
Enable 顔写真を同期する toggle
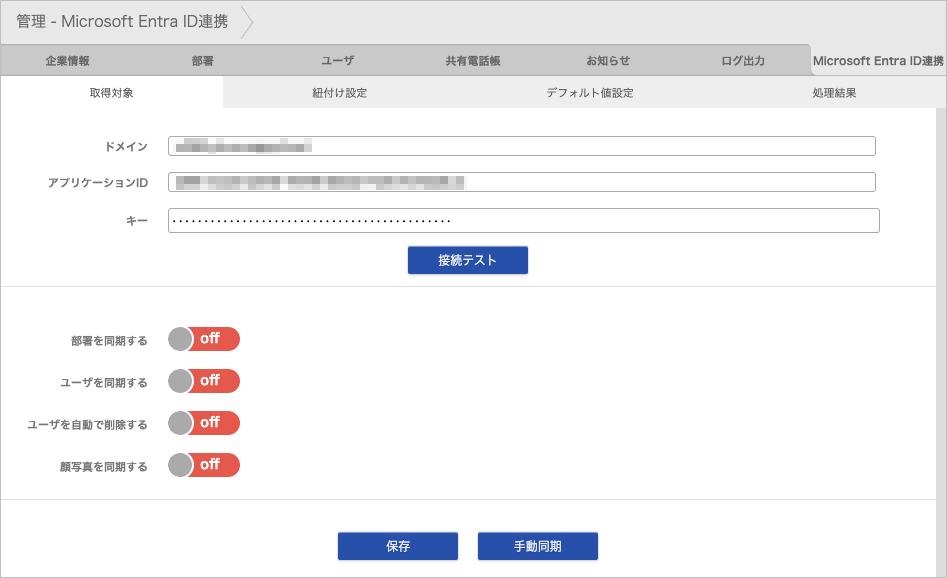coord(204,465)
